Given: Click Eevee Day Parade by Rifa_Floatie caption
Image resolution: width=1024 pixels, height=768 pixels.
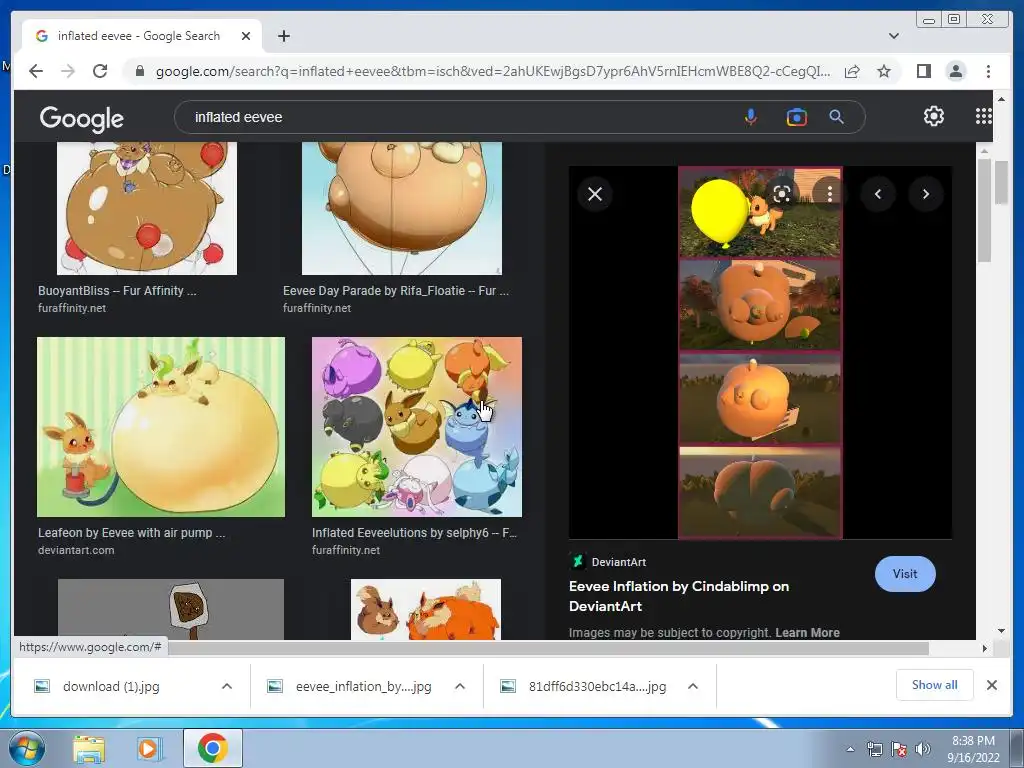Looking at the screenshot, I should tap(396, 291).
